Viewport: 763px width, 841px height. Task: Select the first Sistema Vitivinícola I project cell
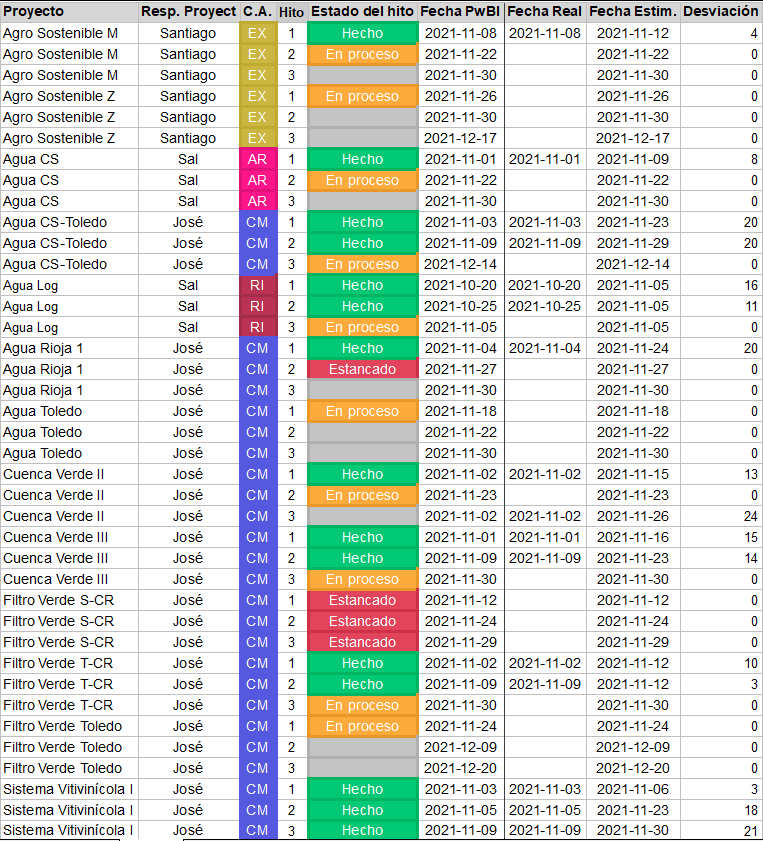point(68,789)
